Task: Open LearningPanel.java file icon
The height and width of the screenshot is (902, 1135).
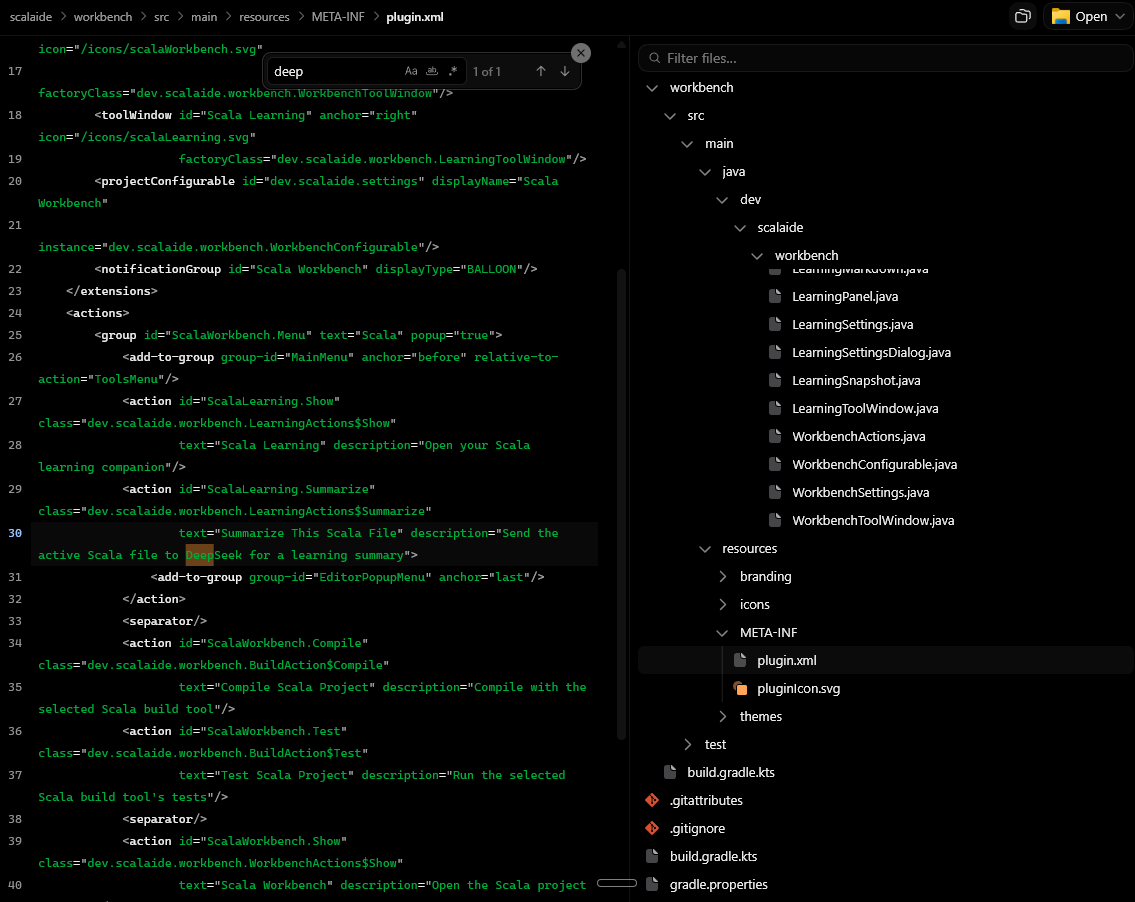Action: 775,296
